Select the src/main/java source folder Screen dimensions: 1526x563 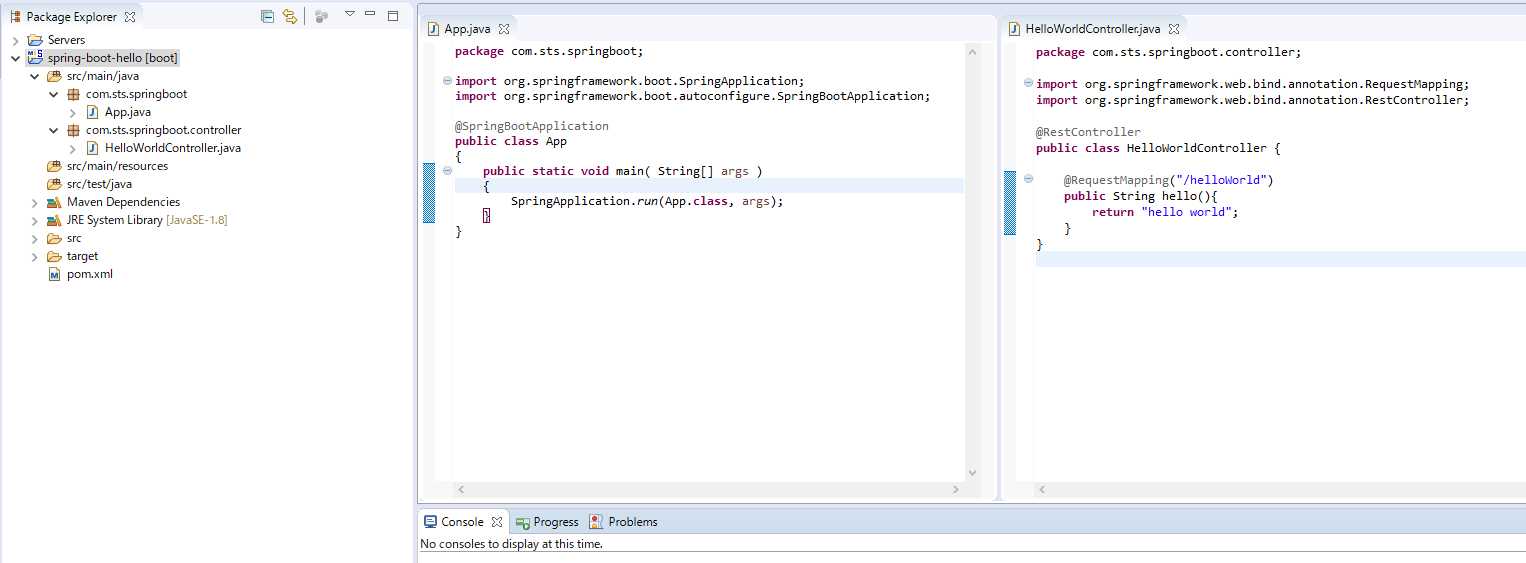coord(103,76)
